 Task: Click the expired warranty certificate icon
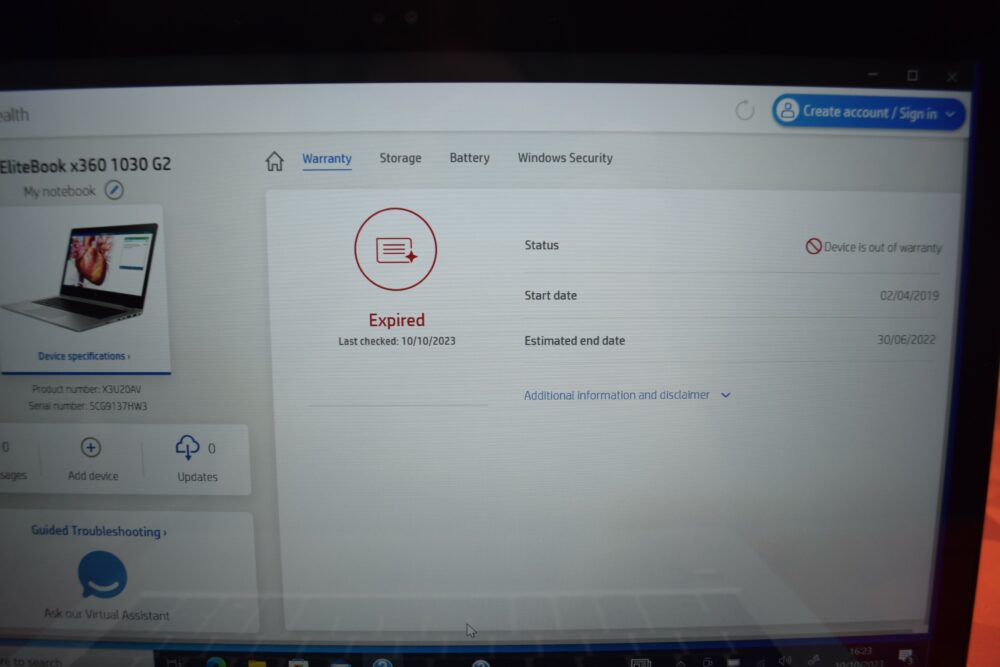(395, 249)
